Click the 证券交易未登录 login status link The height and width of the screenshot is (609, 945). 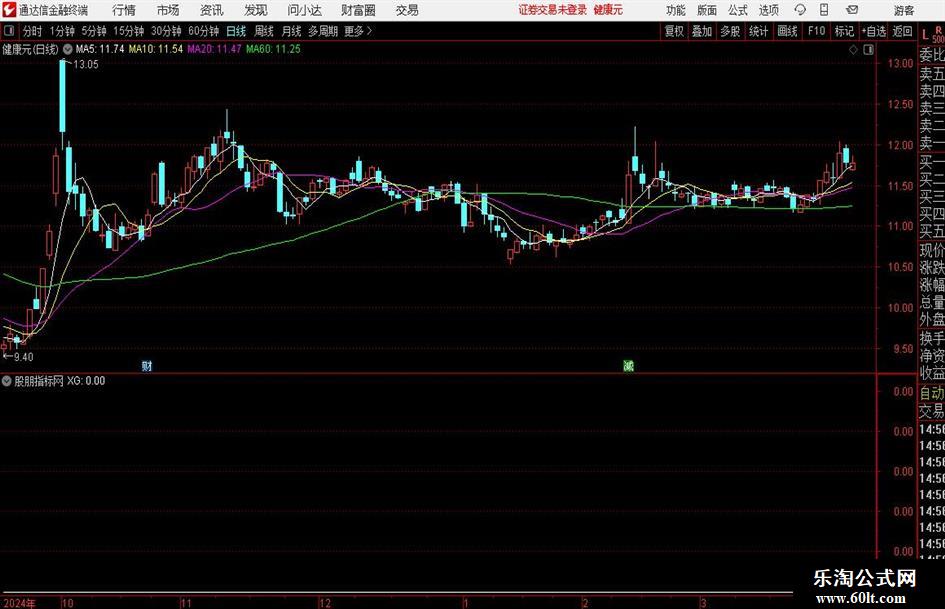coord(553,10)
